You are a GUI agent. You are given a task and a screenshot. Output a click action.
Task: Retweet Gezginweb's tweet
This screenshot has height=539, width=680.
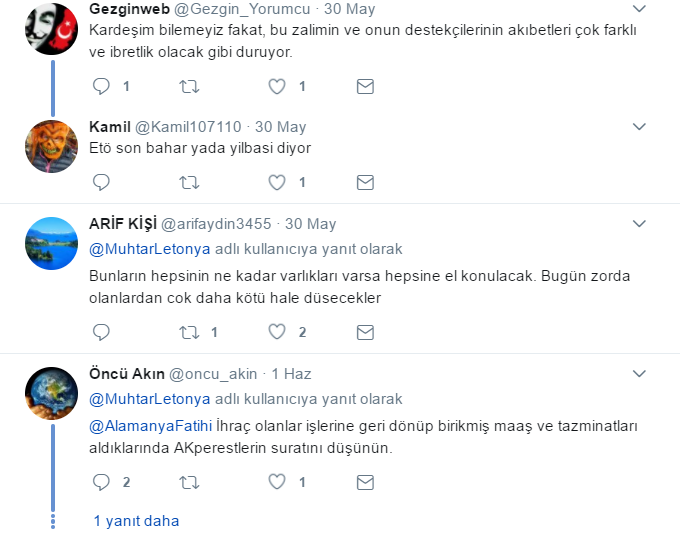point(188,86)
